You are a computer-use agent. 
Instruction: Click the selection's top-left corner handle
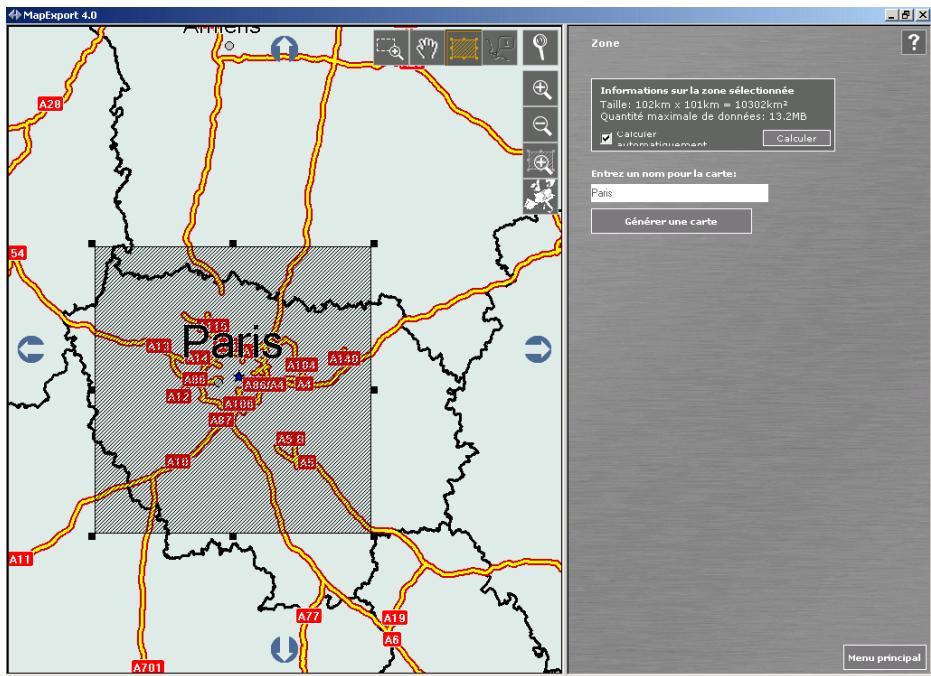pyautogui.click(x=92, y=243)
